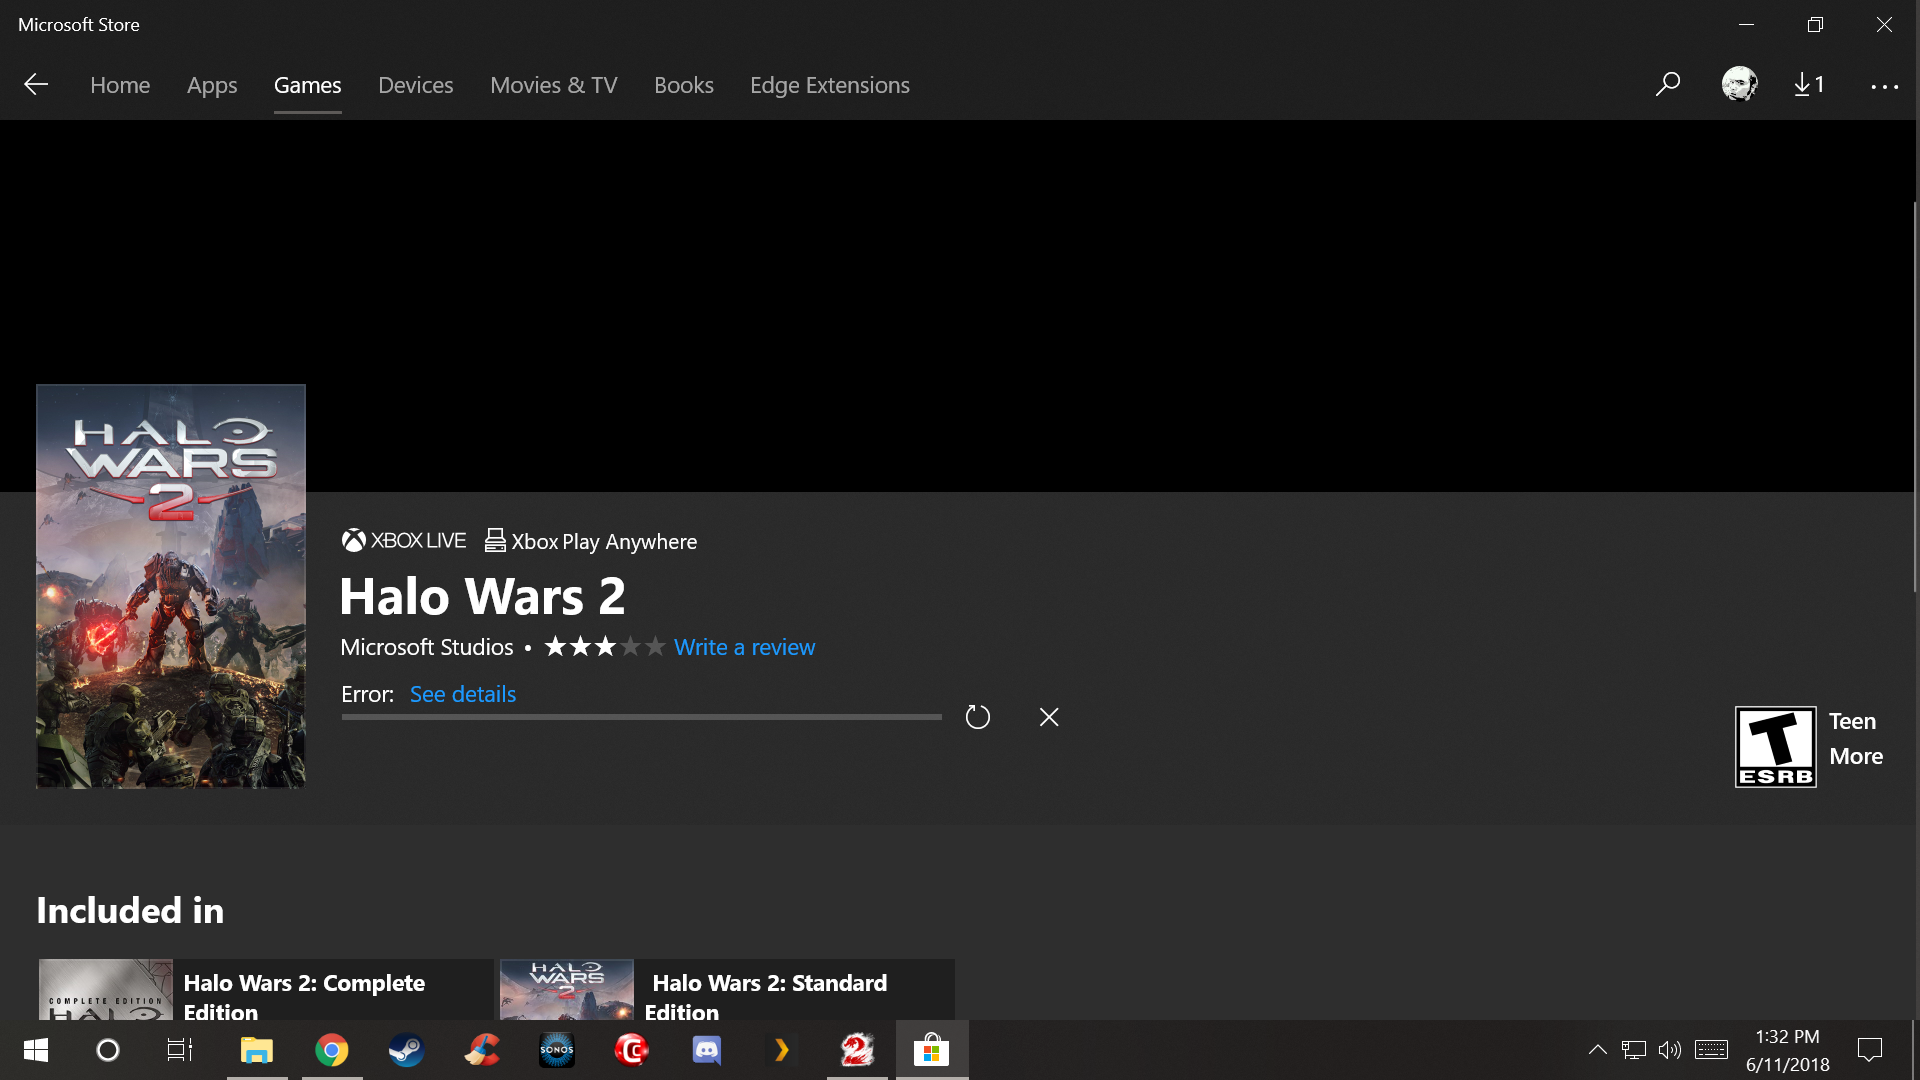Viewport: 1920px width, 1080px height.
Task: Open Halo Wars 2: Complete Edition
Action: [x=266, y=990]
